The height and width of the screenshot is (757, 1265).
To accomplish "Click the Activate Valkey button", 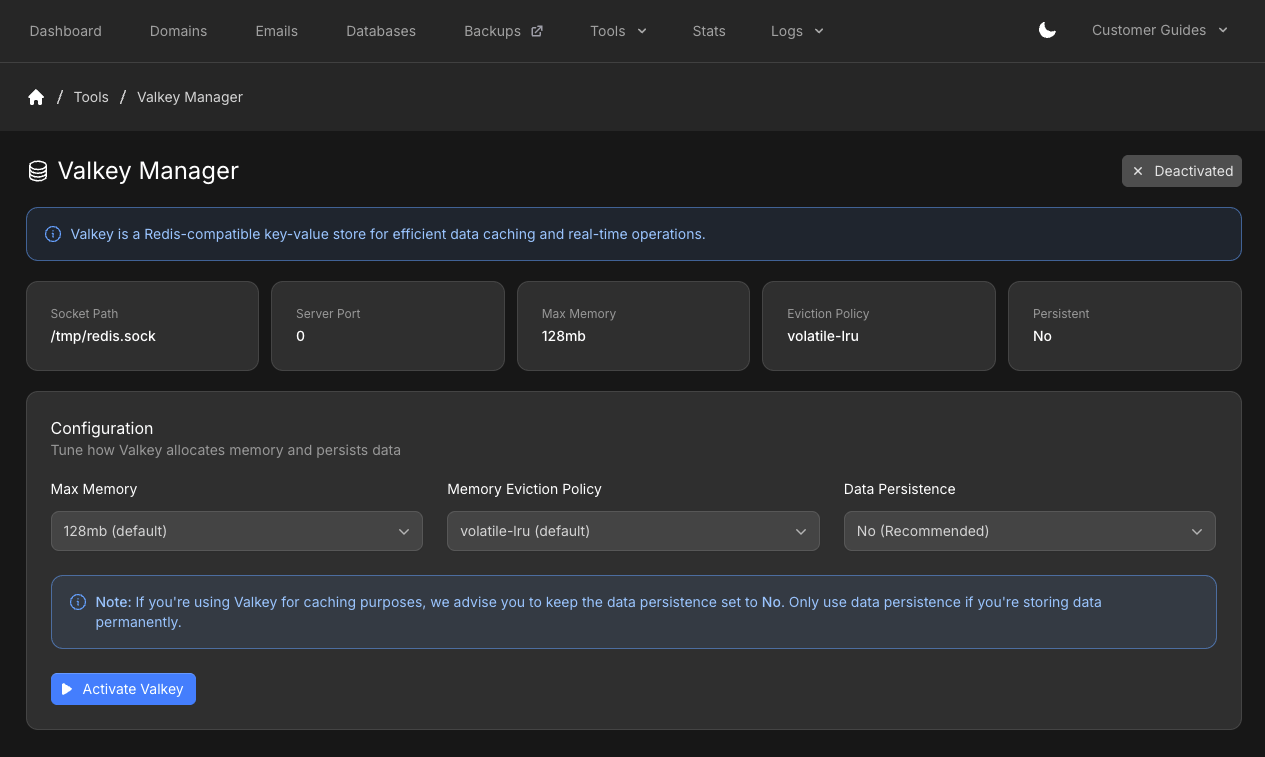I will (x=123, y=689).
